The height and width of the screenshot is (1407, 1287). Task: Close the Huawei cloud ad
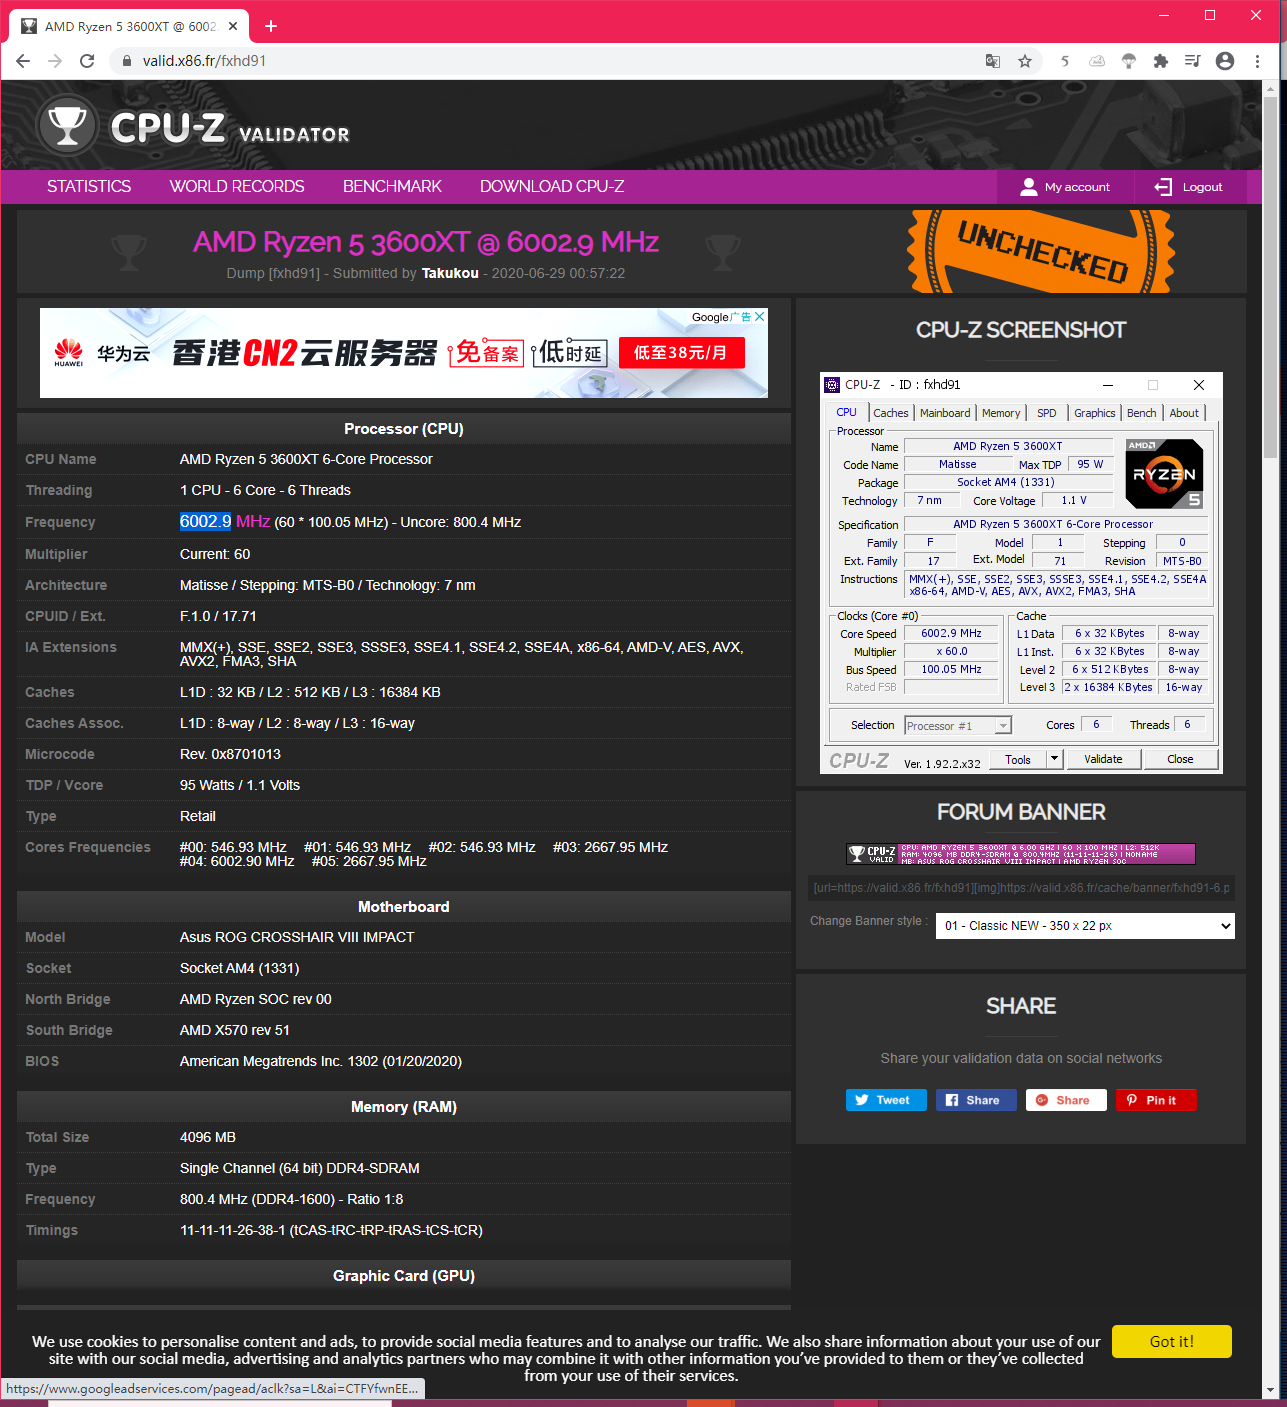click(760, 317)
